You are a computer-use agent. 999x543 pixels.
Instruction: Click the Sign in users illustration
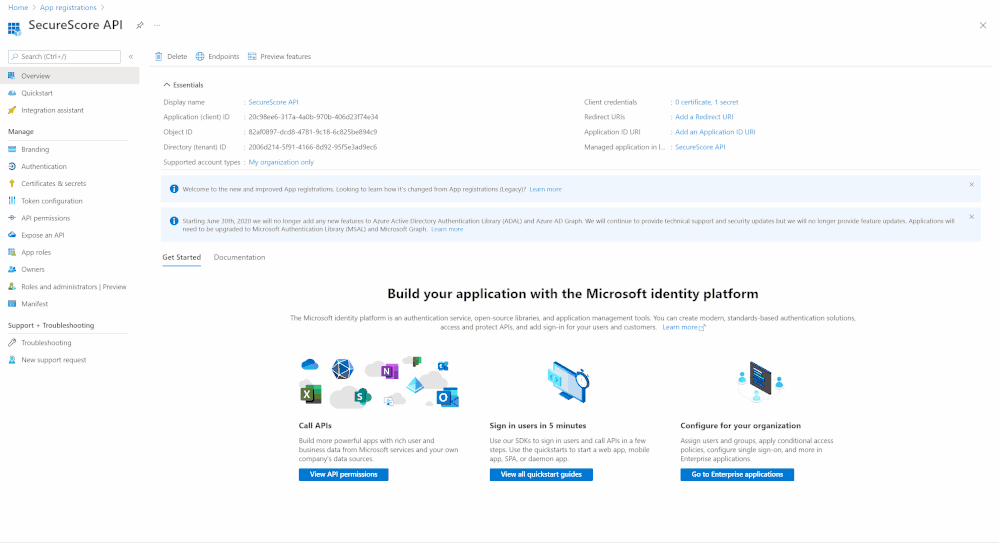pos(568,382)
